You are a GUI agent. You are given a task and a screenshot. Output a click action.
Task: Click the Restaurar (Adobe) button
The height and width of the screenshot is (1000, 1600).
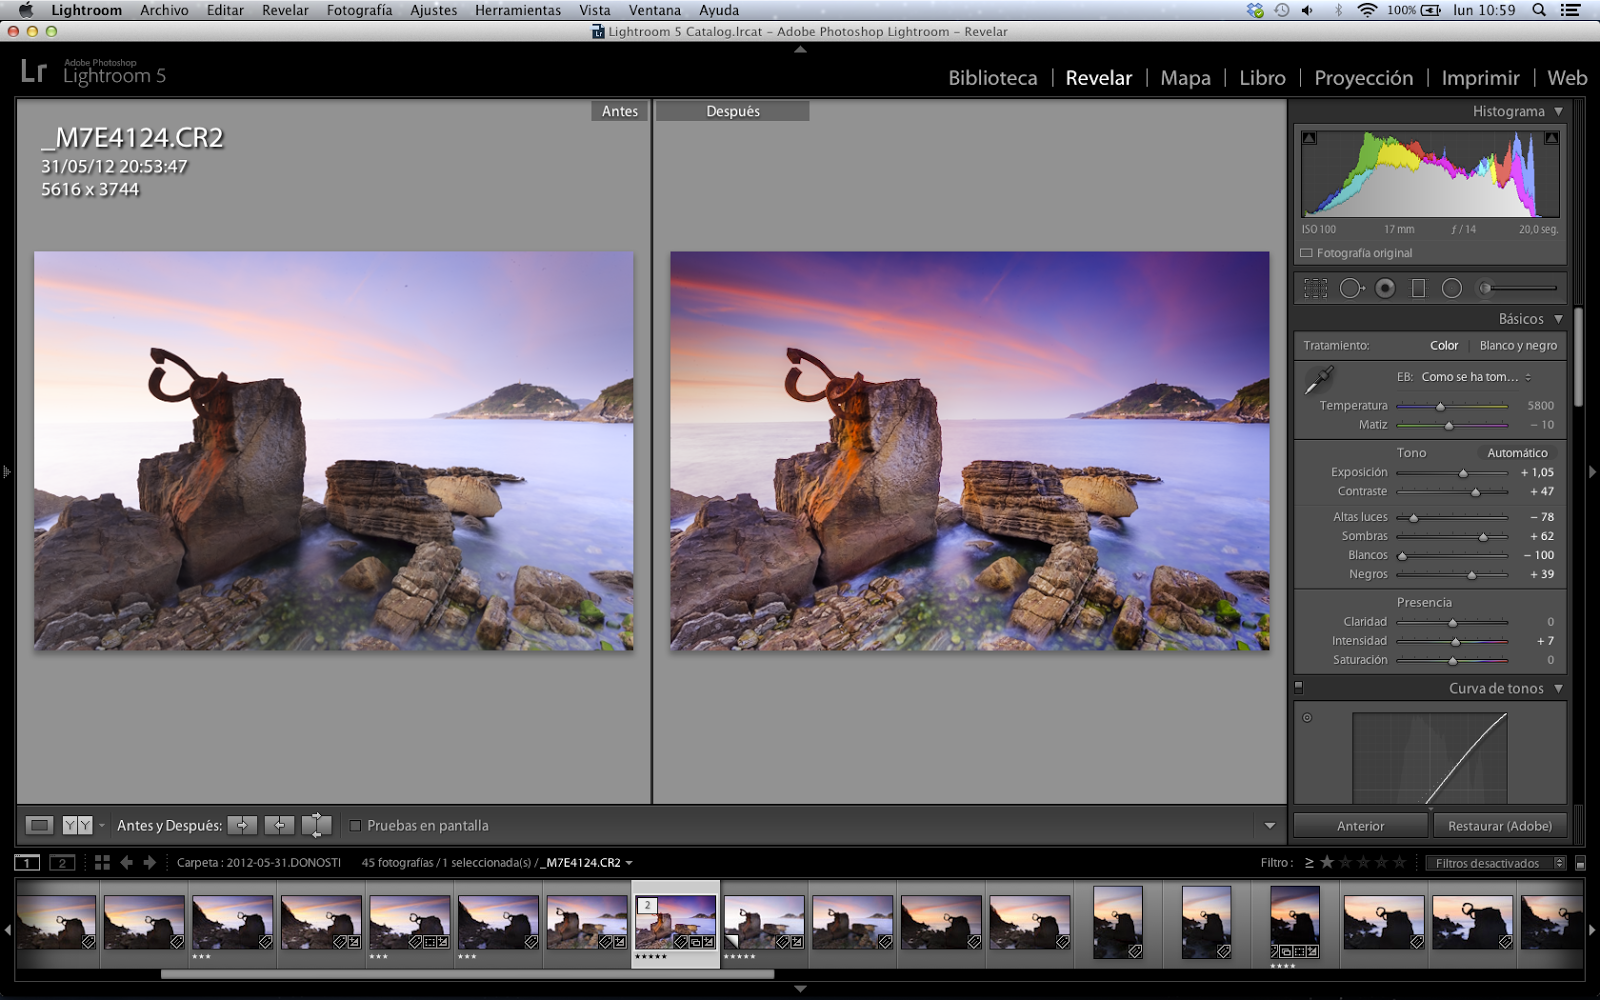point(1498,825)
